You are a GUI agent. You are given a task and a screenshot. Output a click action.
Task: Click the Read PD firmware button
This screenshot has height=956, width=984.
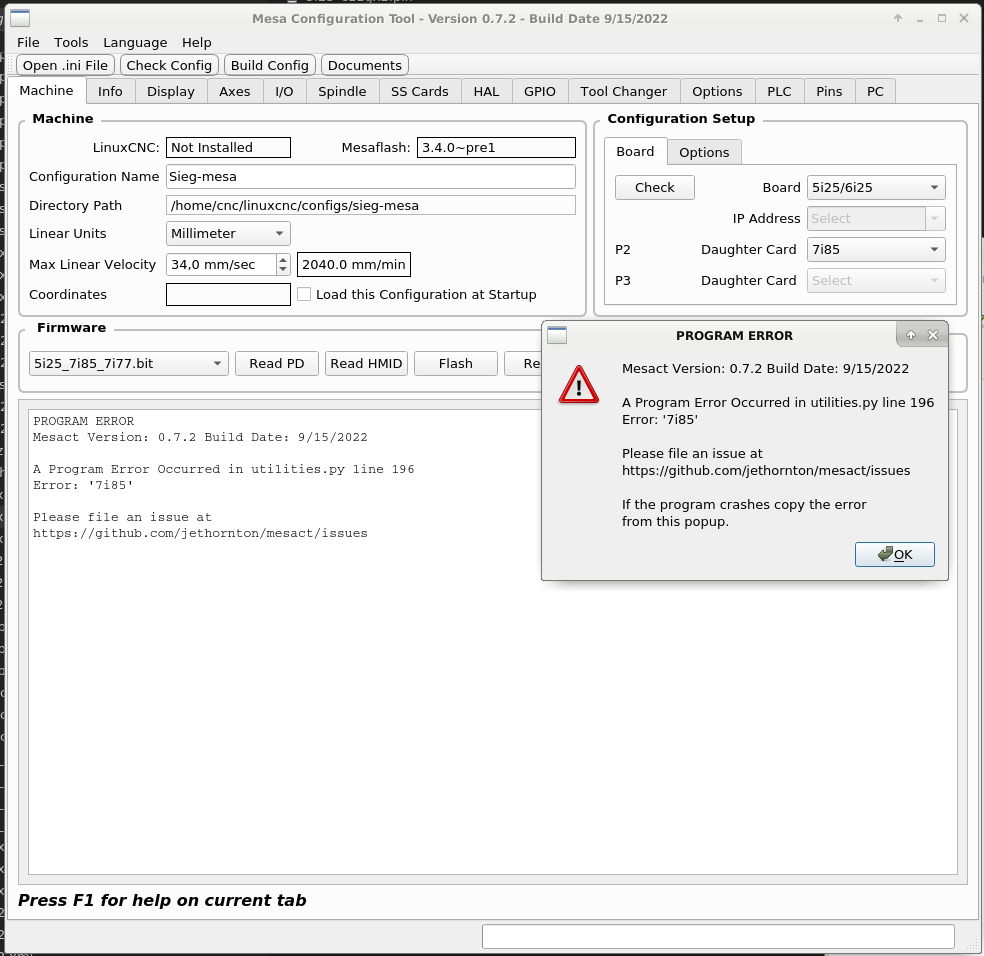[x=277, y=363]
